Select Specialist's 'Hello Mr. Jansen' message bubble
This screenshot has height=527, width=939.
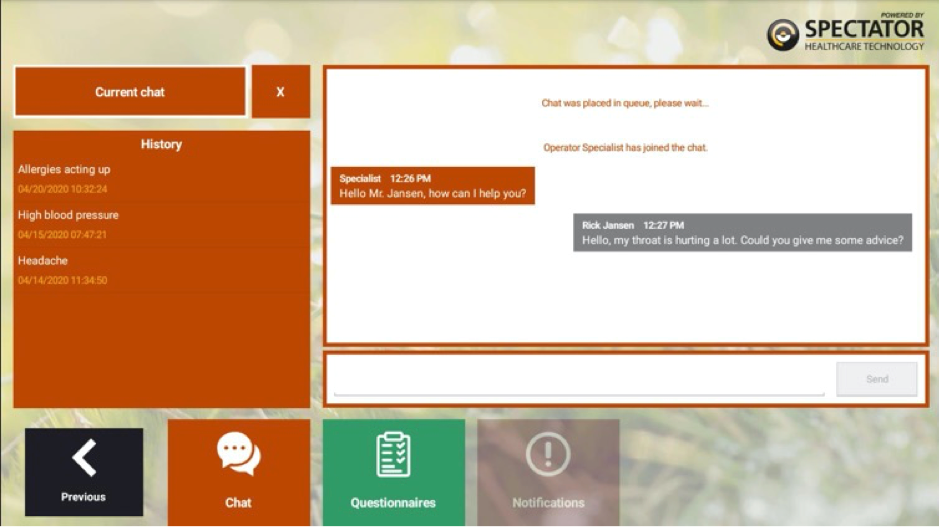432,186
